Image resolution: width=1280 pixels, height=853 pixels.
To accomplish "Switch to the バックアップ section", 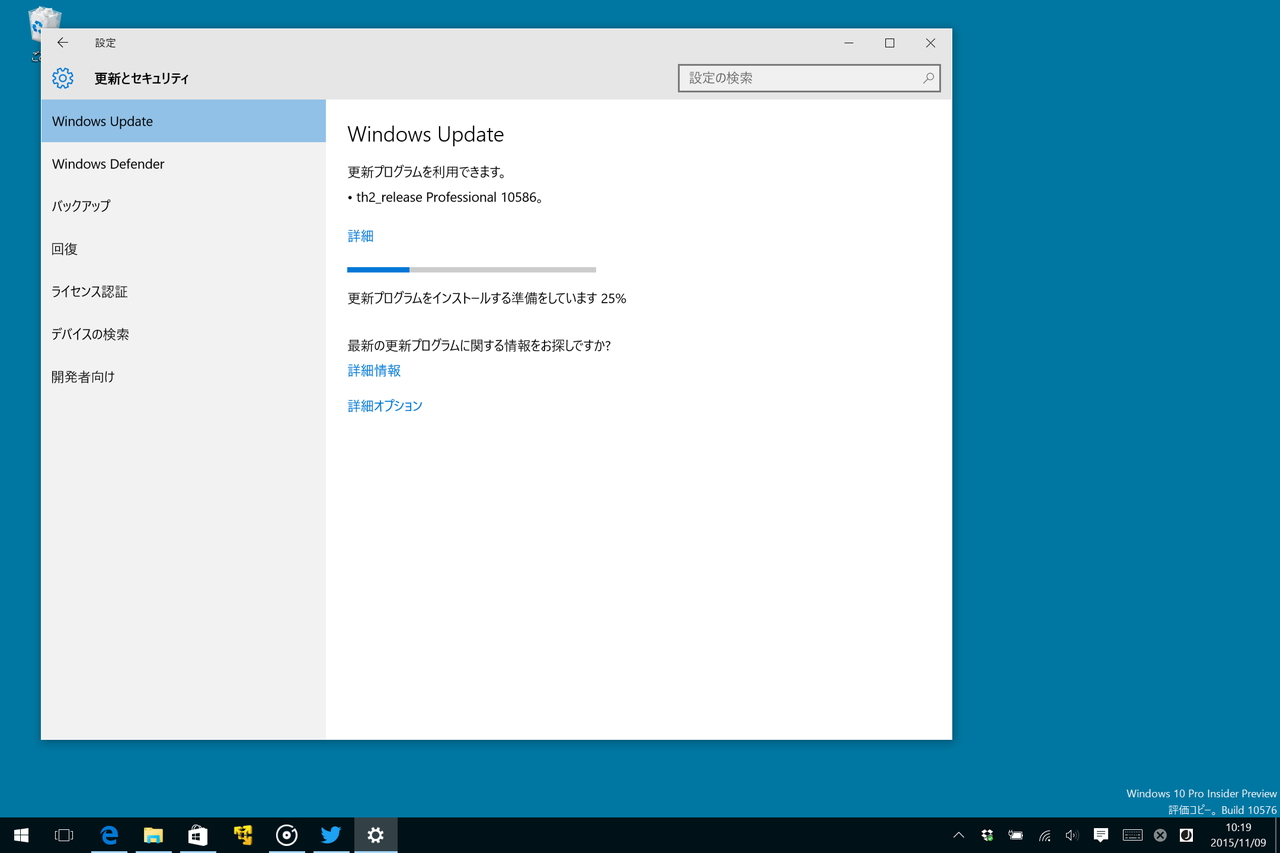I will pos(183,206).
